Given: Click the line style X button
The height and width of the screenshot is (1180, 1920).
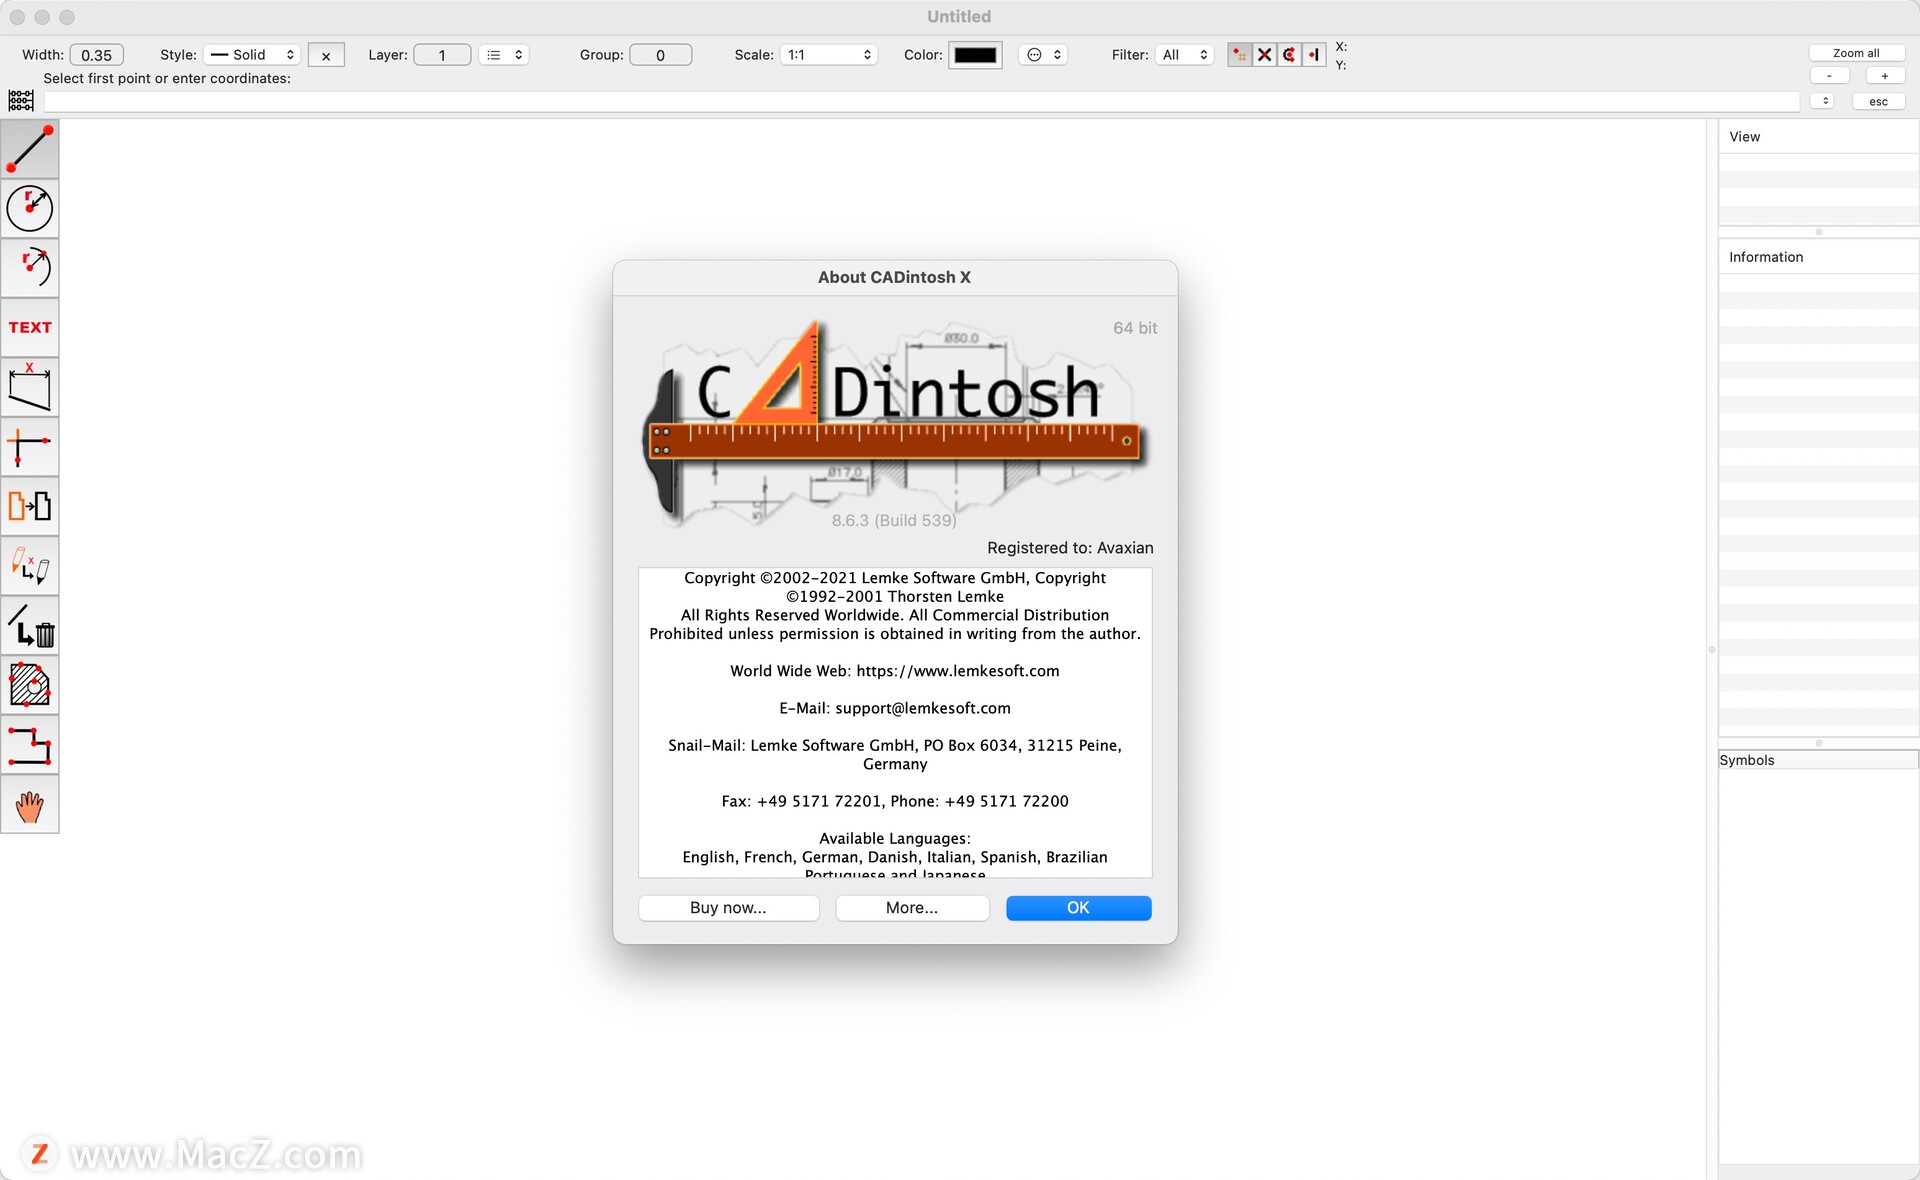Looking at the screenshot, I should click(326, 56).
